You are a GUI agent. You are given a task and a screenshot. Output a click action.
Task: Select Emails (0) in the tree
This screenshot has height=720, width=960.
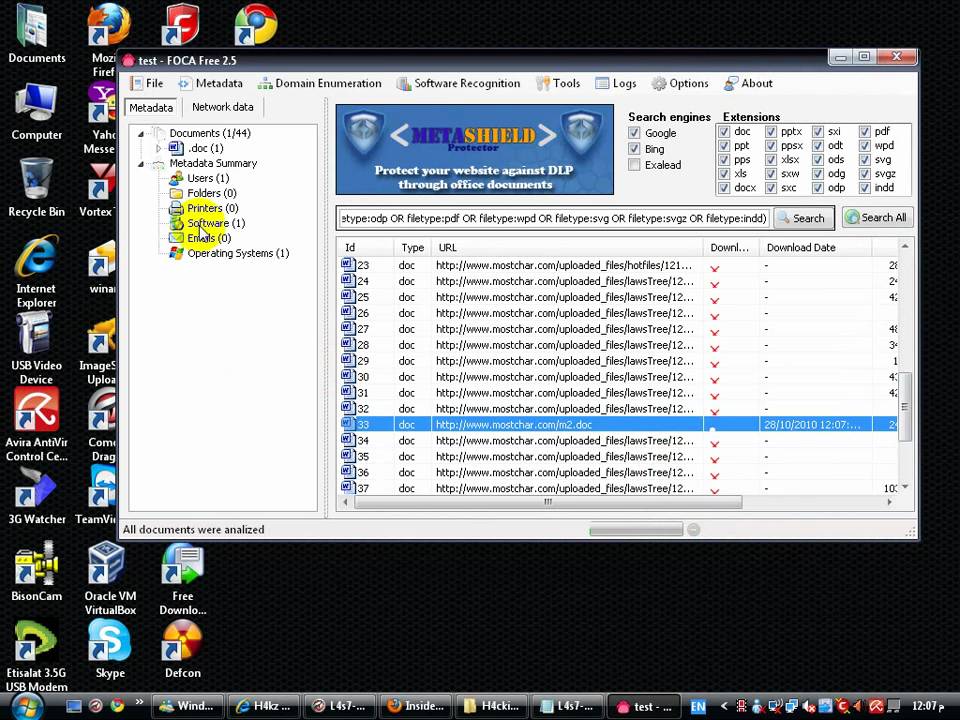[209, 238]
